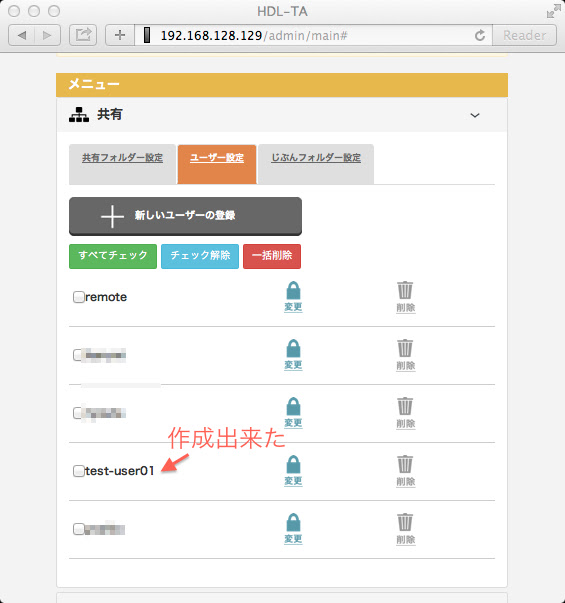This screenshot has width=565, height=603.
Task: Check the test-user01 checkbox
Action: tap(78, 471)
